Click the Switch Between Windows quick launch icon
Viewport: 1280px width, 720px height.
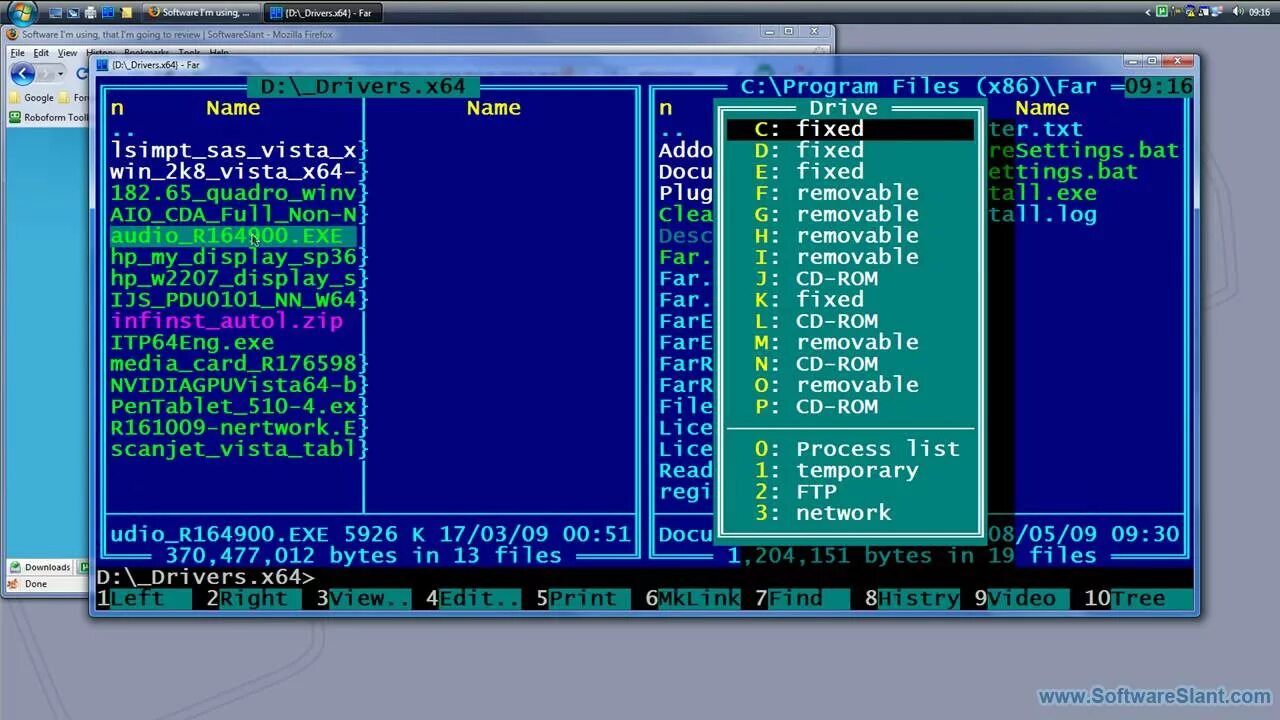(x=74, y=13)
